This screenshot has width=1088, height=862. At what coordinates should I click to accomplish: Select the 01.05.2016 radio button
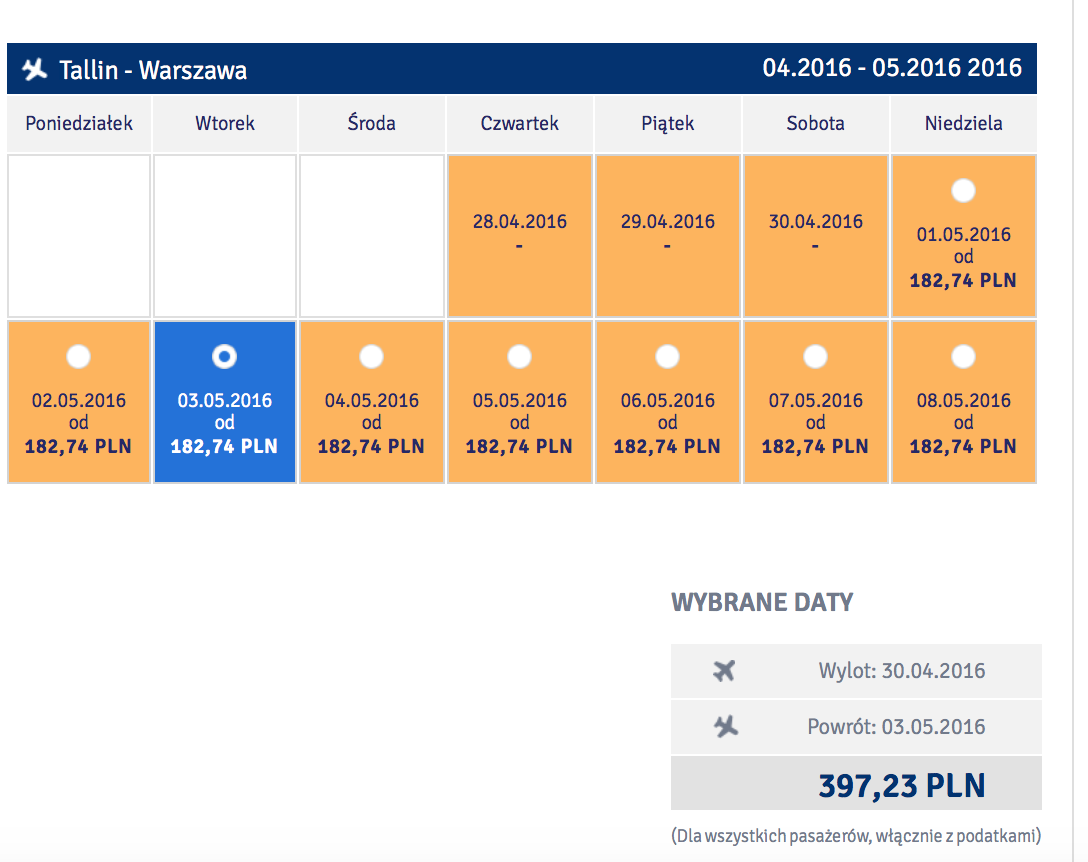pos(963,191)
